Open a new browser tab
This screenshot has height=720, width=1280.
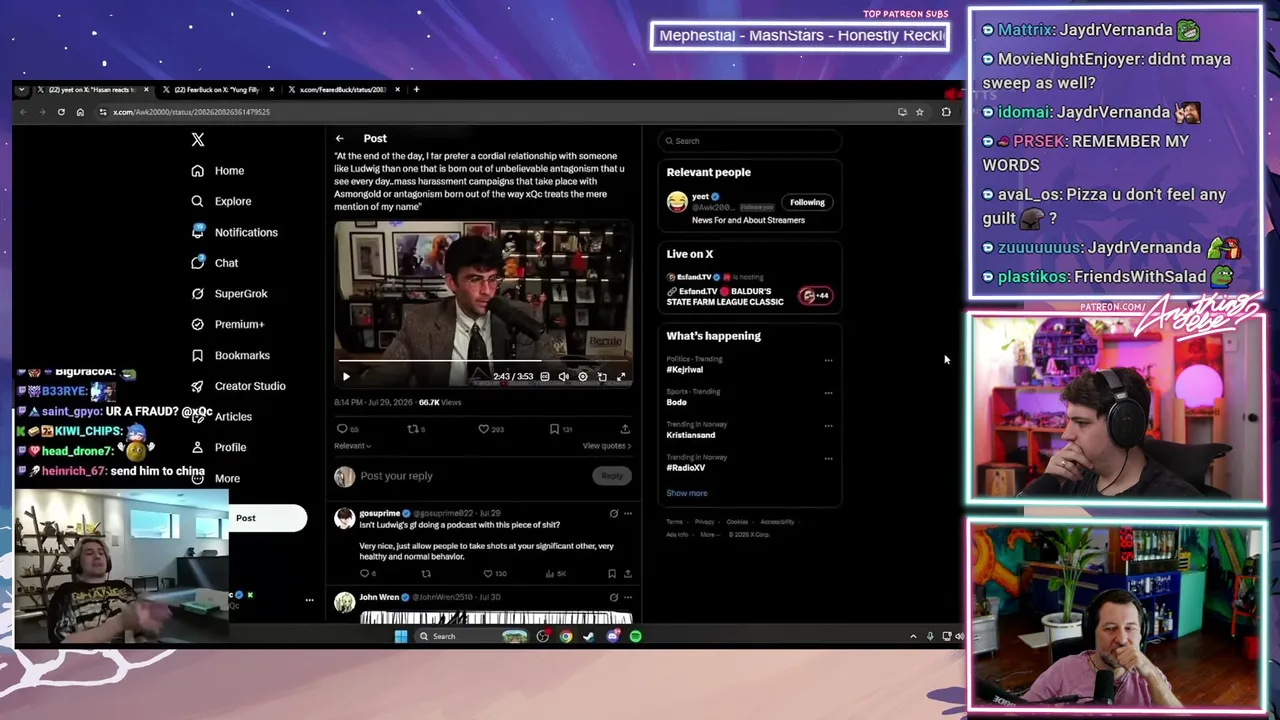[416, 90]
